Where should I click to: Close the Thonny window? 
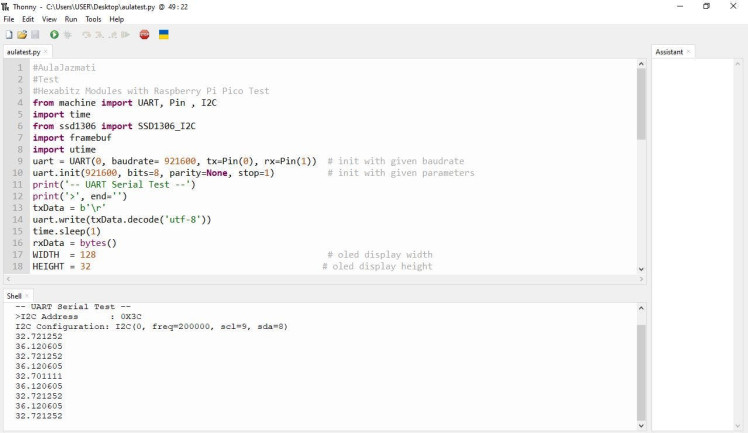(733, 7)
